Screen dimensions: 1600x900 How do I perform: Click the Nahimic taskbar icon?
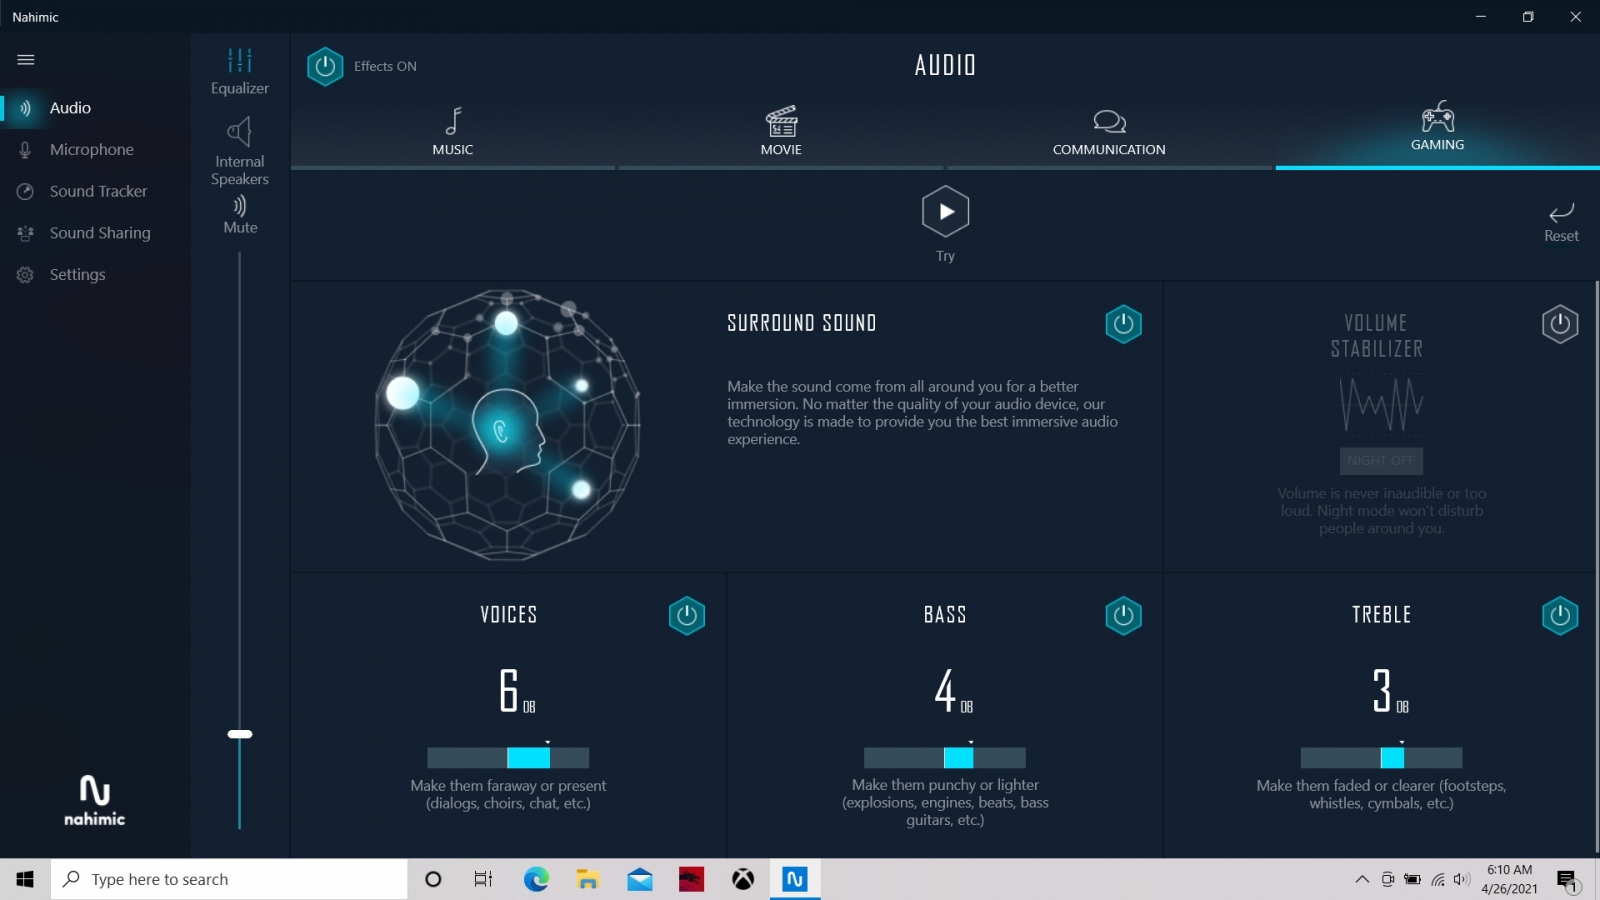pos(795,879)
